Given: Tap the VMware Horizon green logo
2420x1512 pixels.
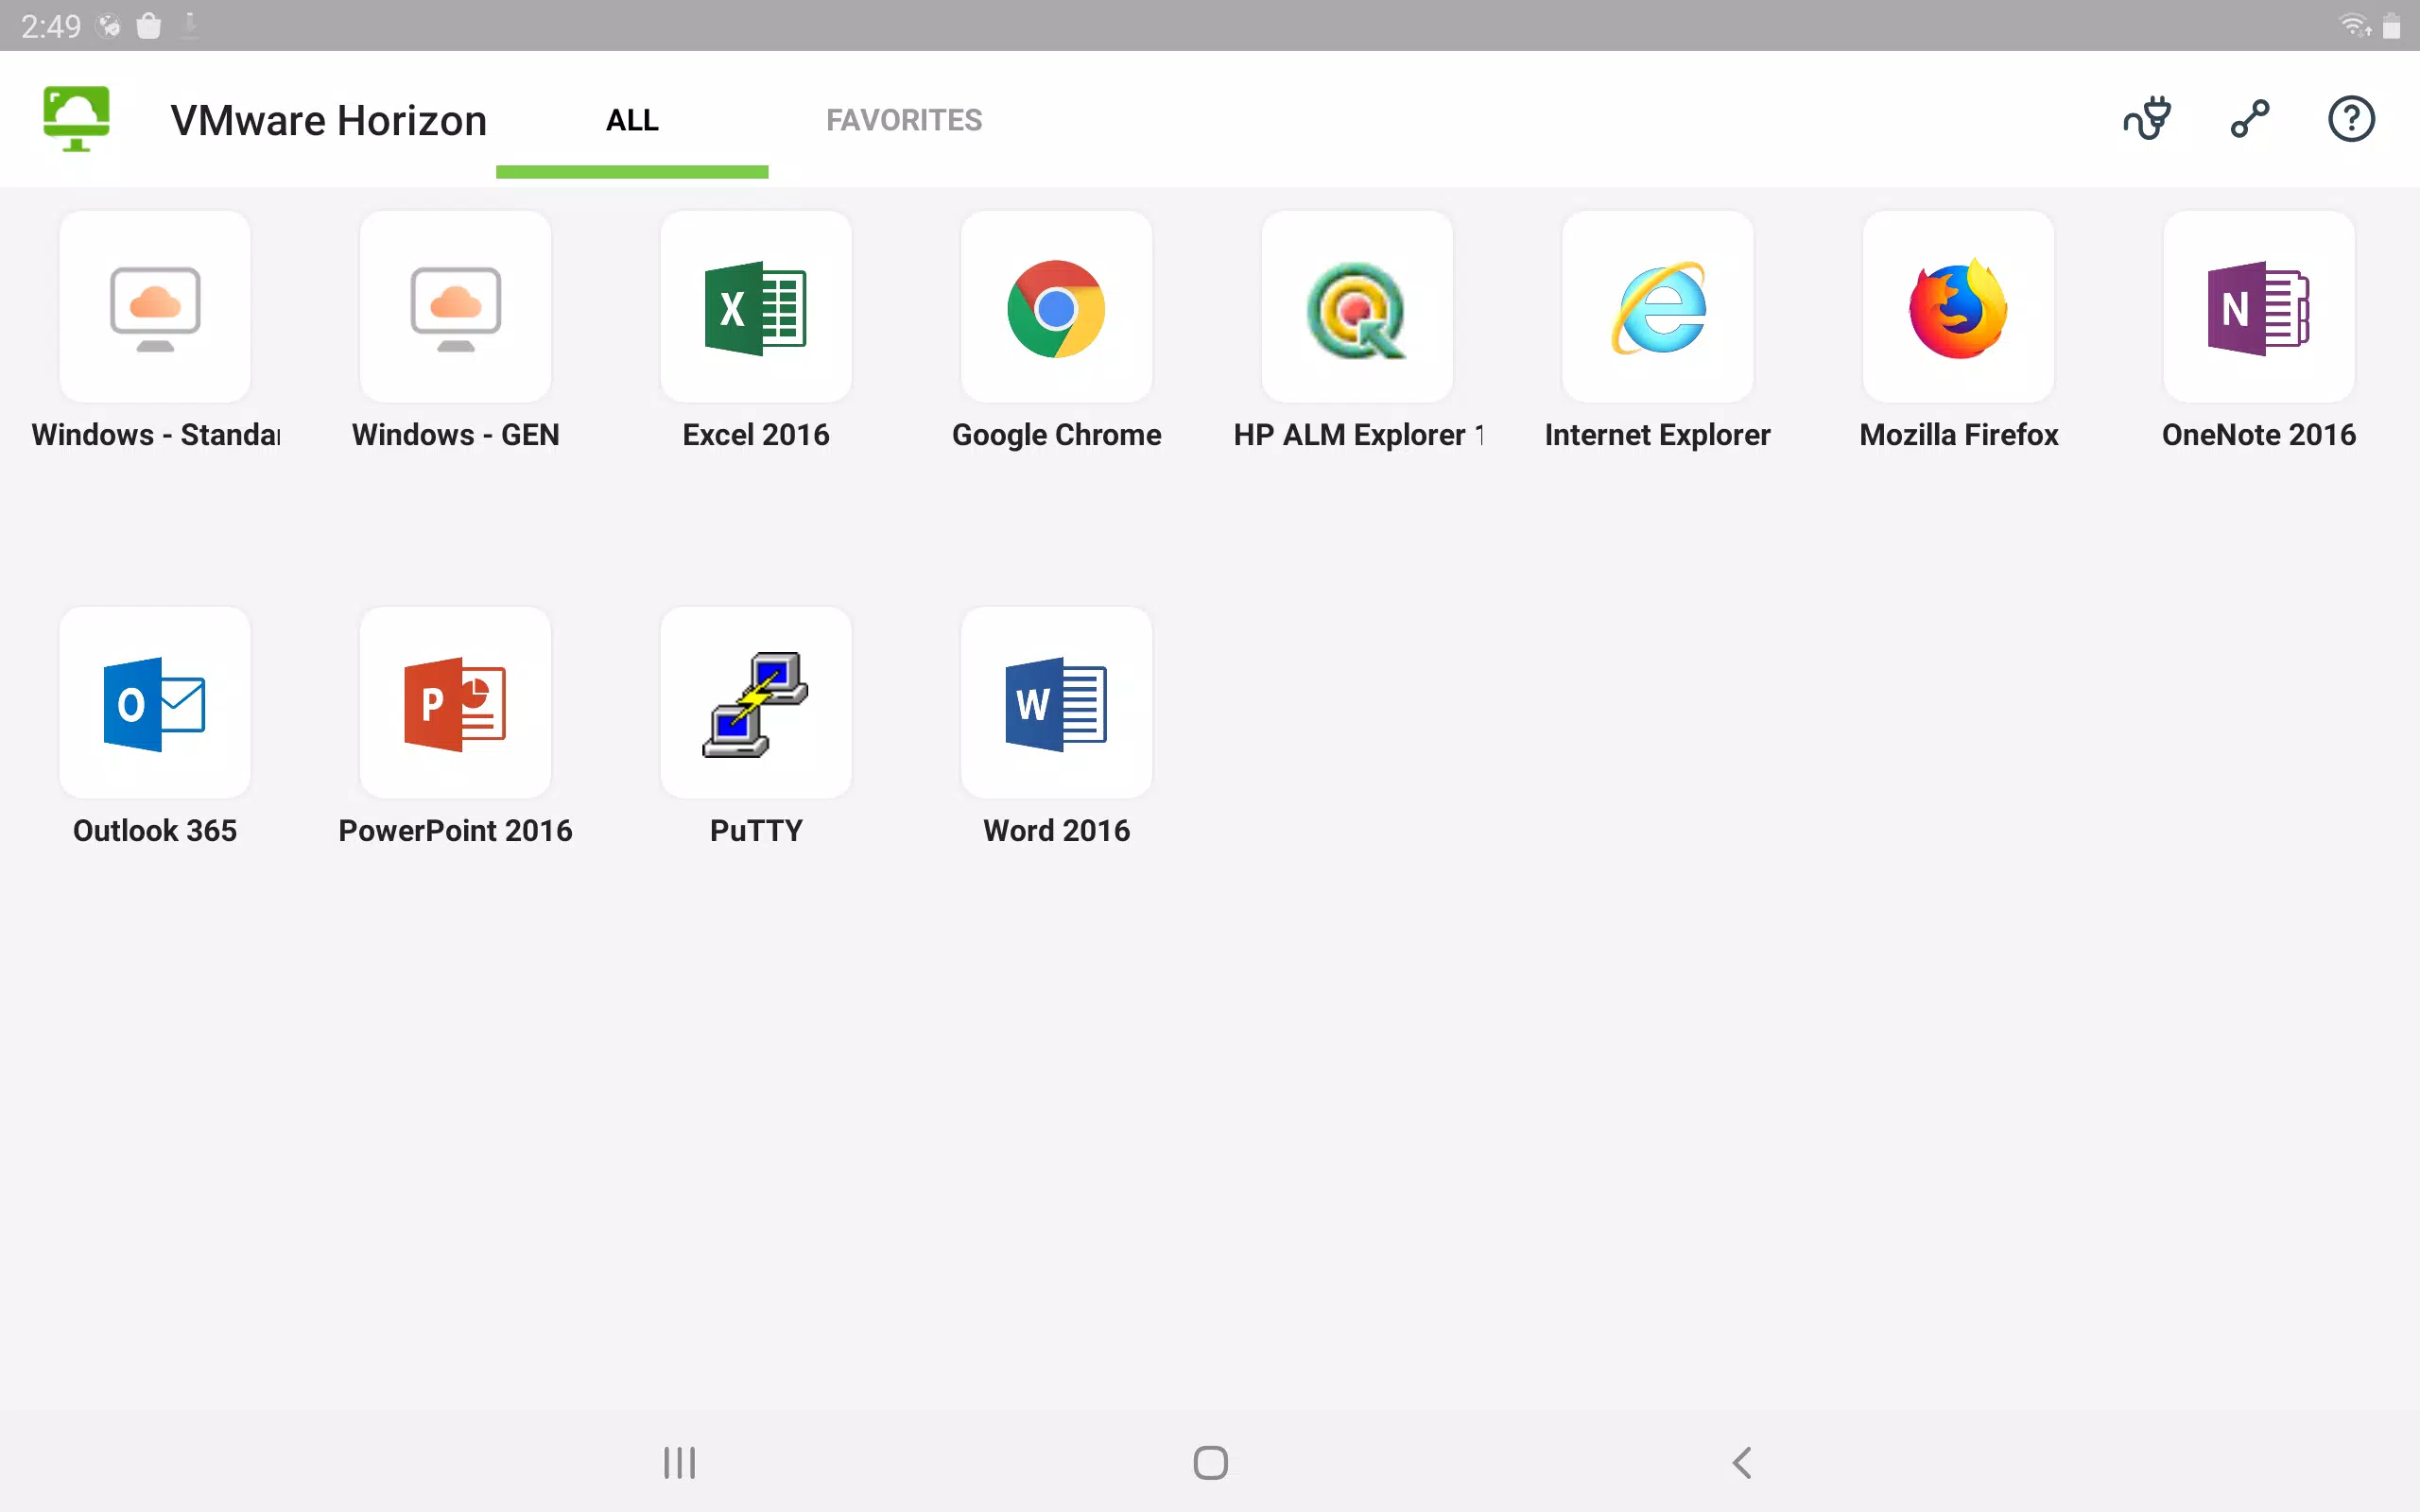Looking at the screenshot, I should (76, 119).
